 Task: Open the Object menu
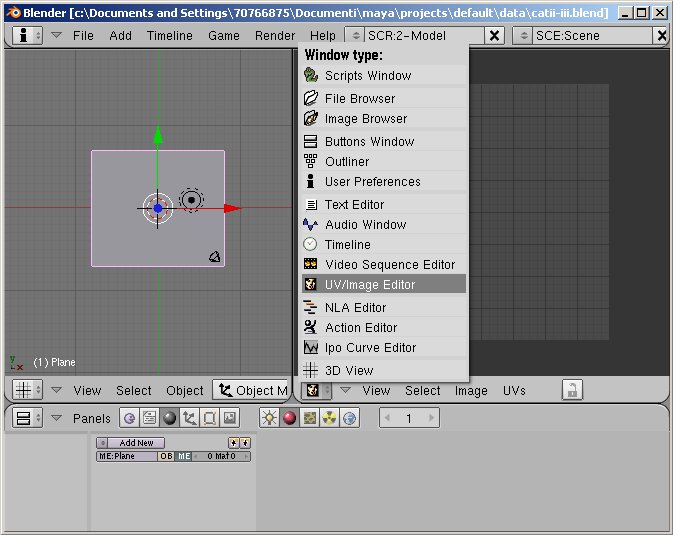tap(185, 391)
